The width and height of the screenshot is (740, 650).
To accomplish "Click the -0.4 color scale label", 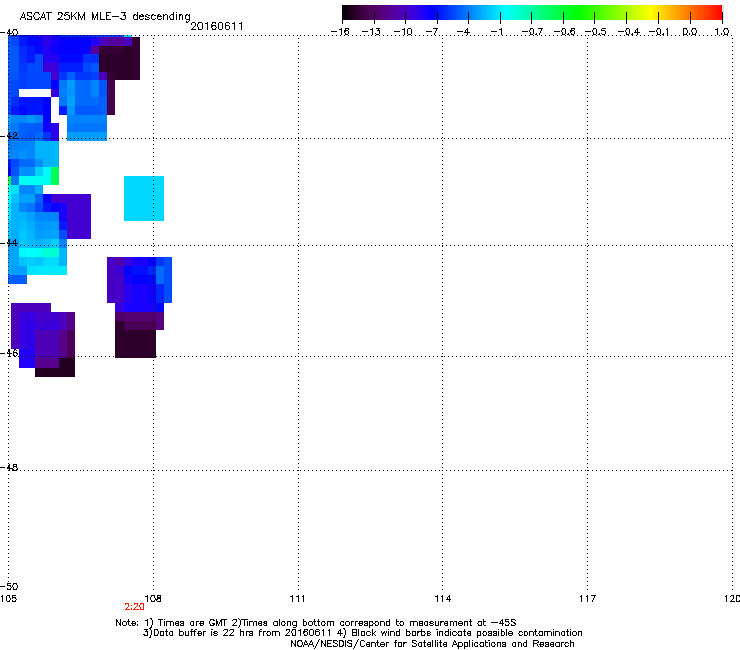I will click(x=629, y=32).
